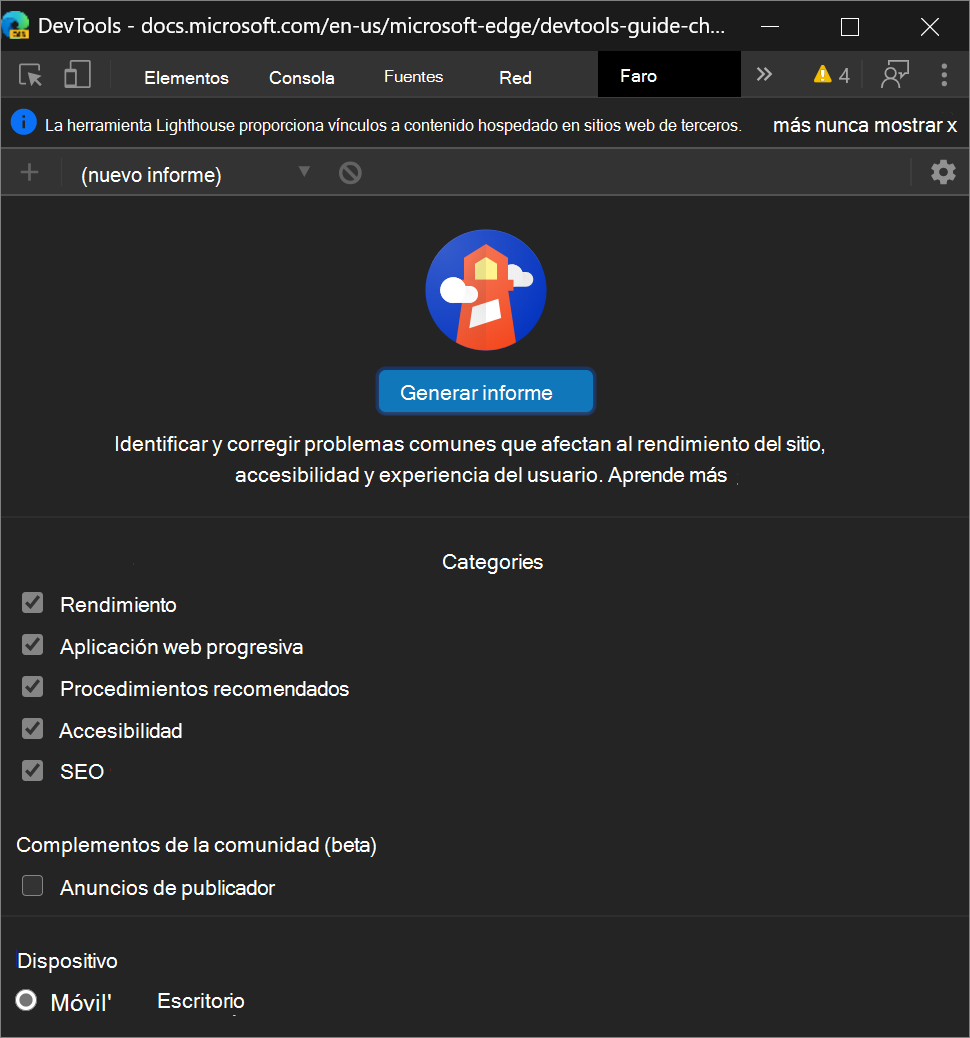The width and height of the screenshot is (970, 1038).
Task: Switch to the Elementos tab
Action: 186,77
